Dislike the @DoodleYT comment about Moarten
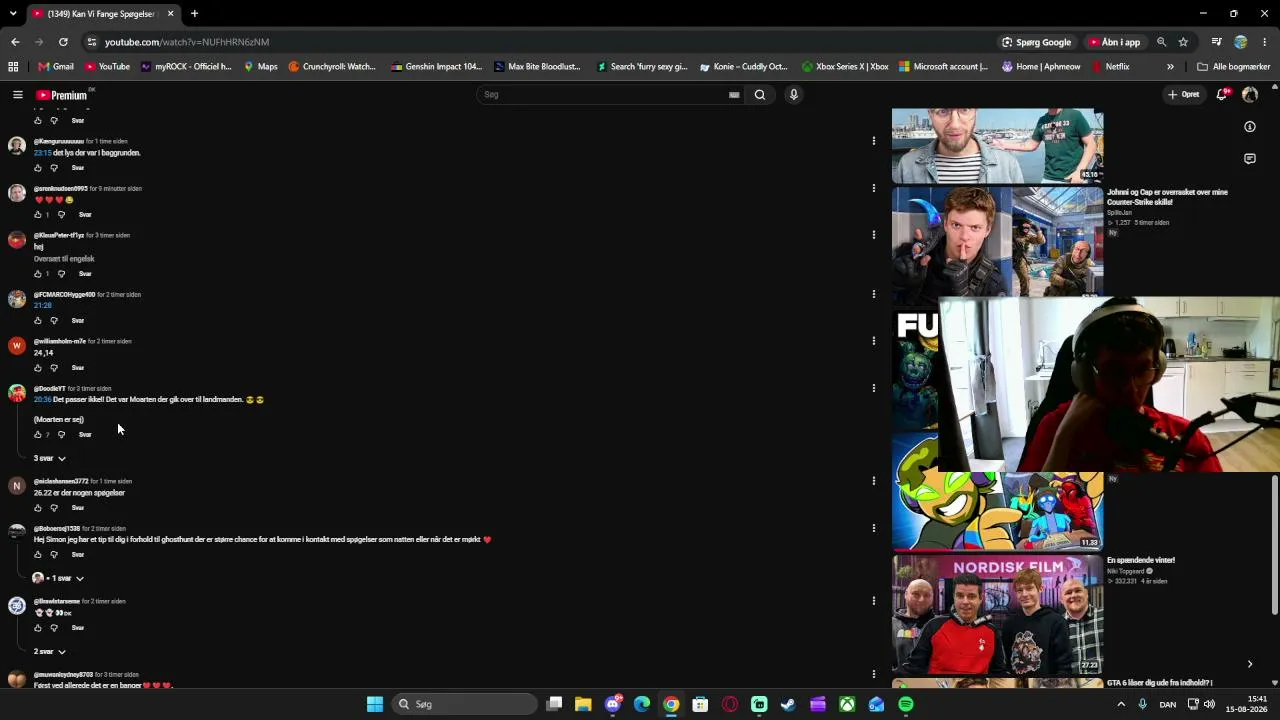Screen dimensions: 1280x720 [x=61, y=435]
